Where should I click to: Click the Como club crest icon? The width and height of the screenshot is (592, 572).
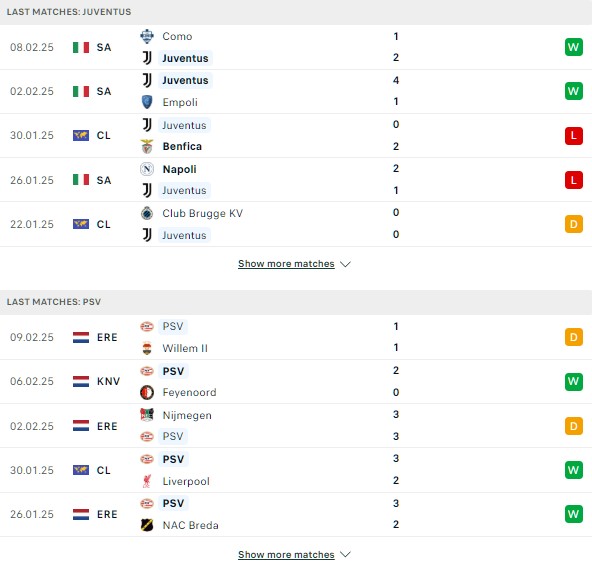pyautogui.click(x=147, y=36)
